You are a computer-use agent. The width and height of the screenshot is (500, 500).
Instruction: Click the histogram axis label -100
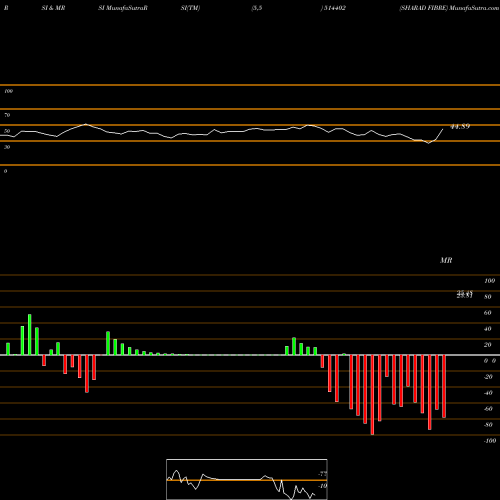tap(490, 441)
